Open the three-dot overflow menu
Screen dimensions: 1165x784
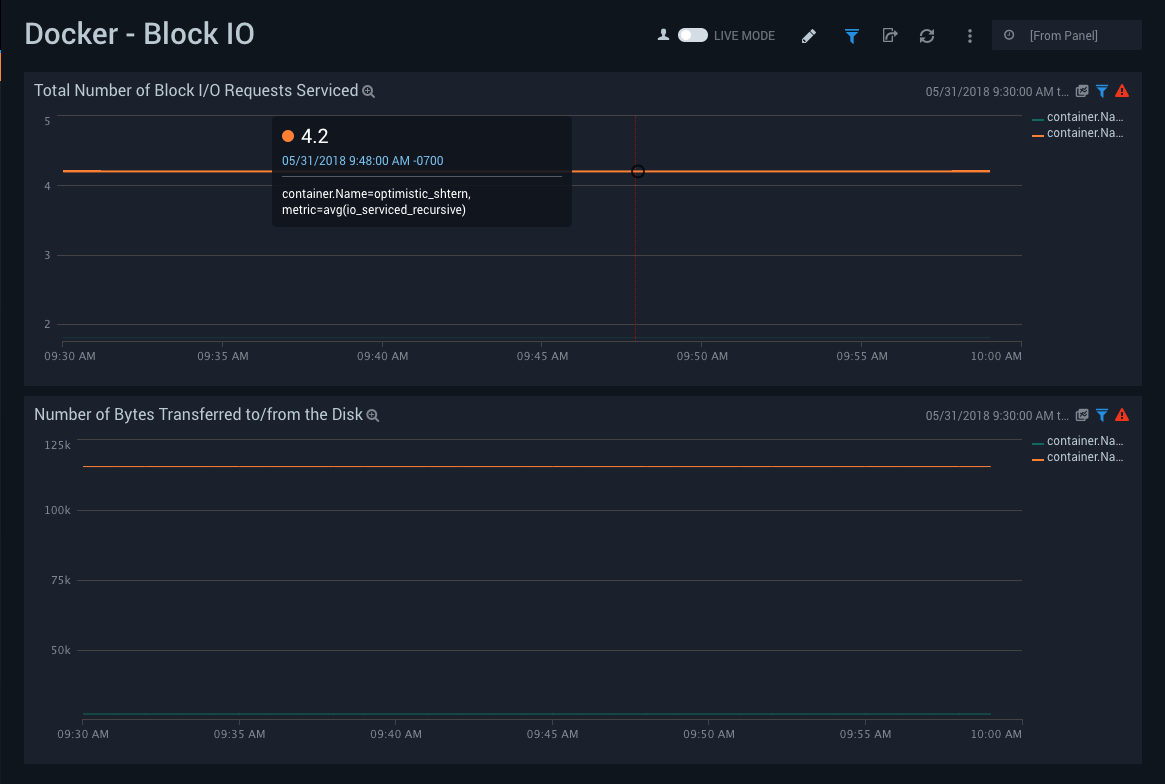click(969, 35)
